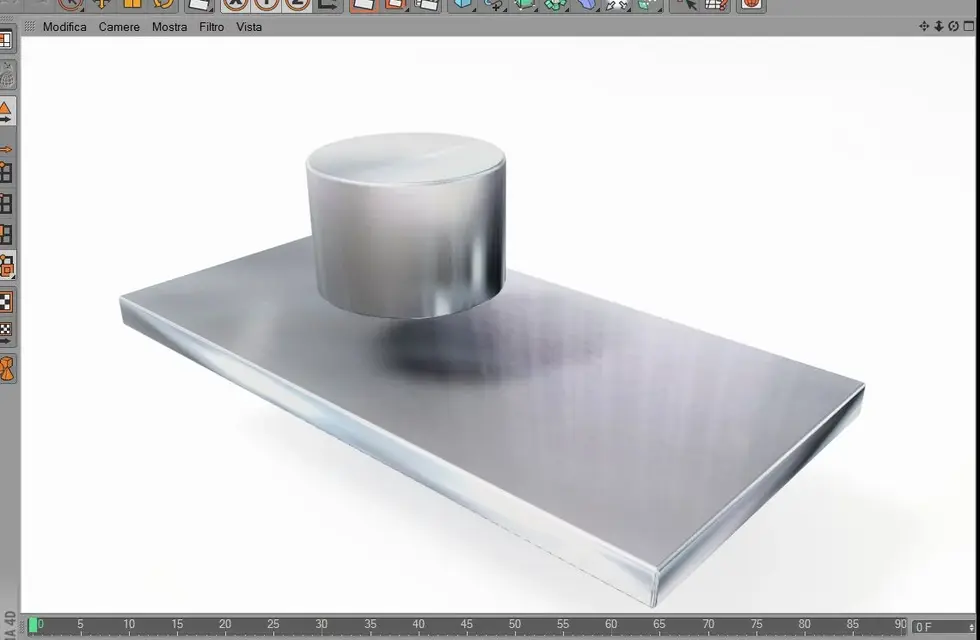Toggle the active view maximize icon

pyautogui.click(x=968, y=26)
